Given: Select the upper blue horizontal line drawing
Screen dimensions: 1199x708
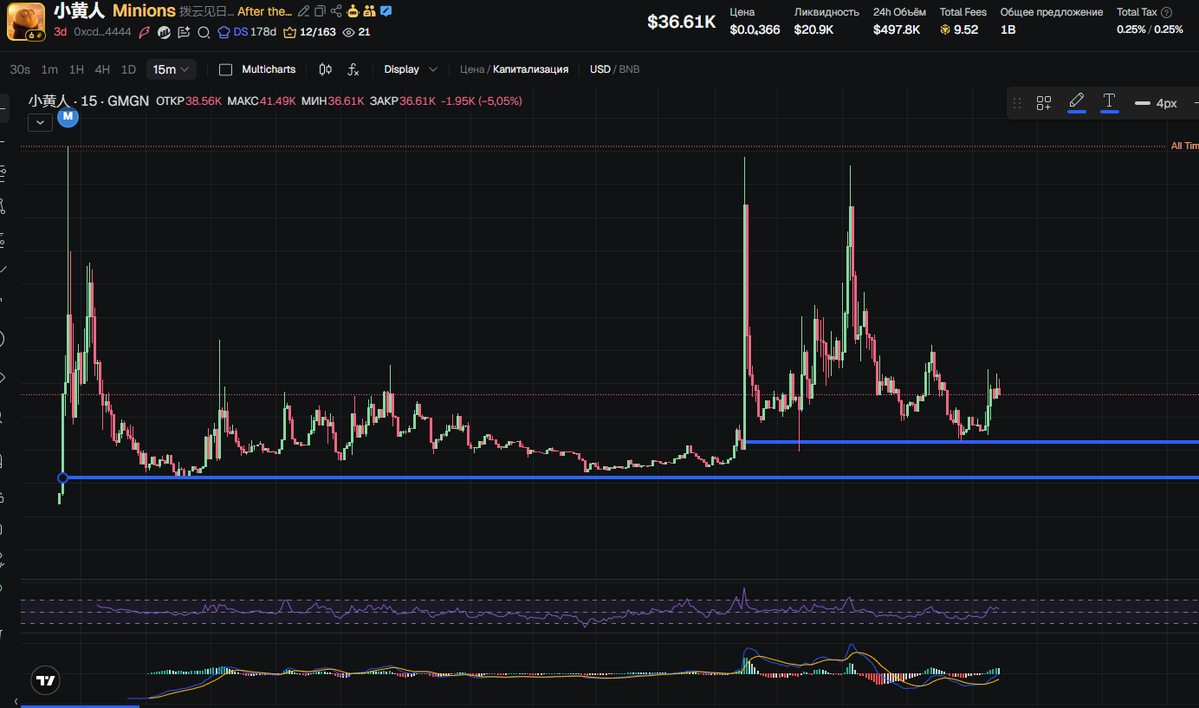Looking at the screenshot, I should 971,442.
